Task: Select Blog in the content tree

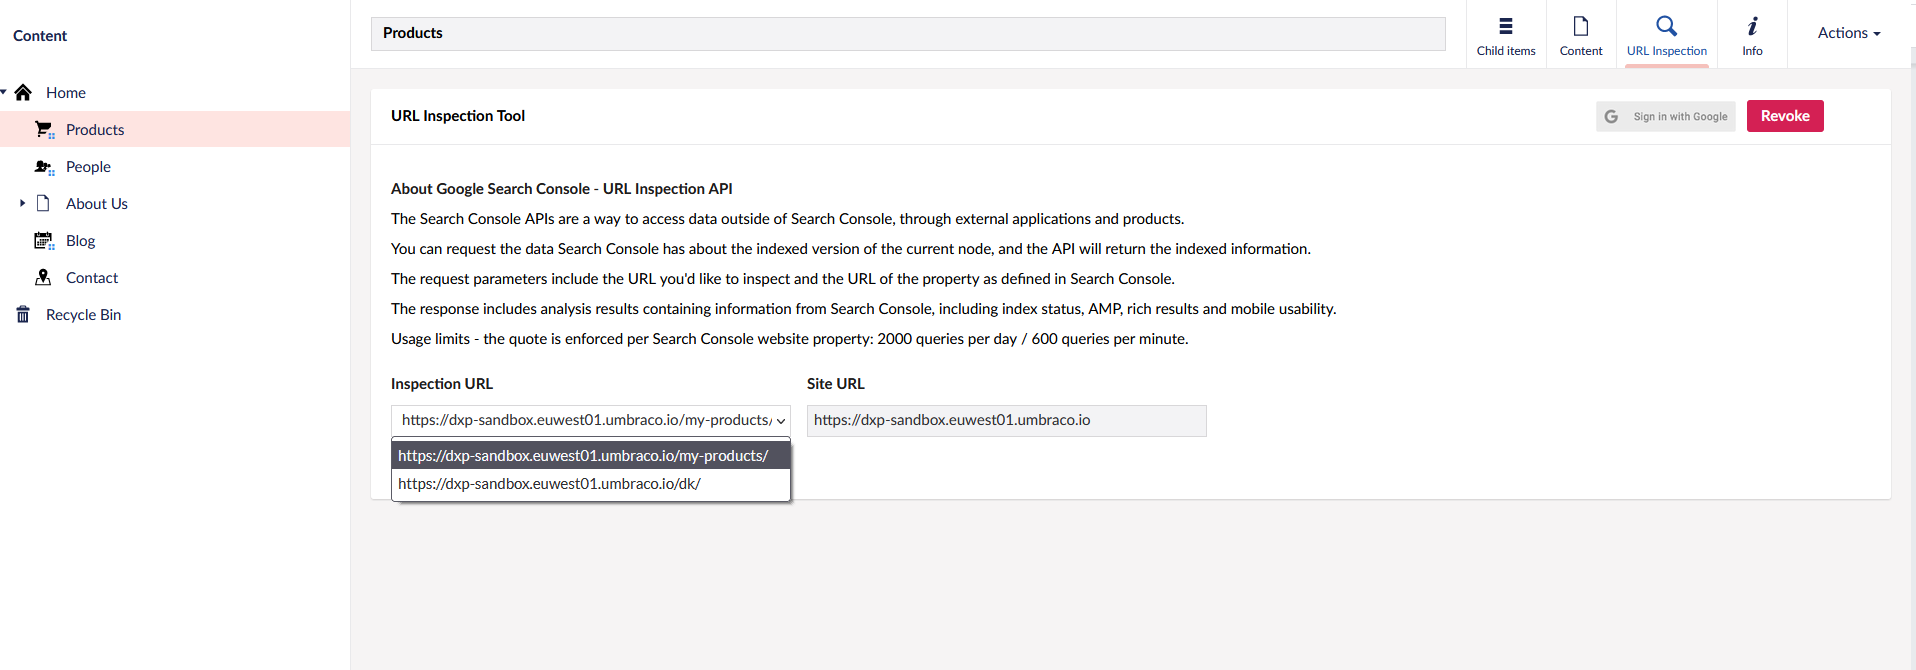Action: point(80,241)
